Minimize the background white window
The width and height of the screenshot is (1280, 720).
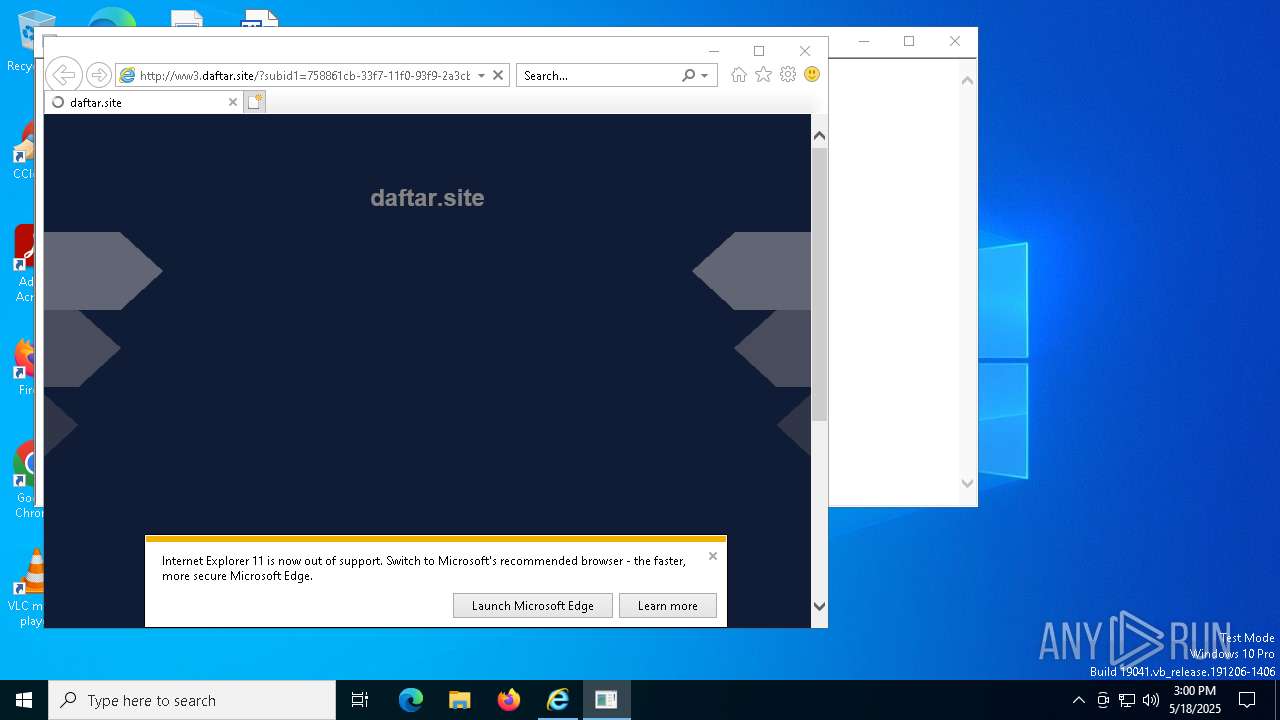point(864,41)
